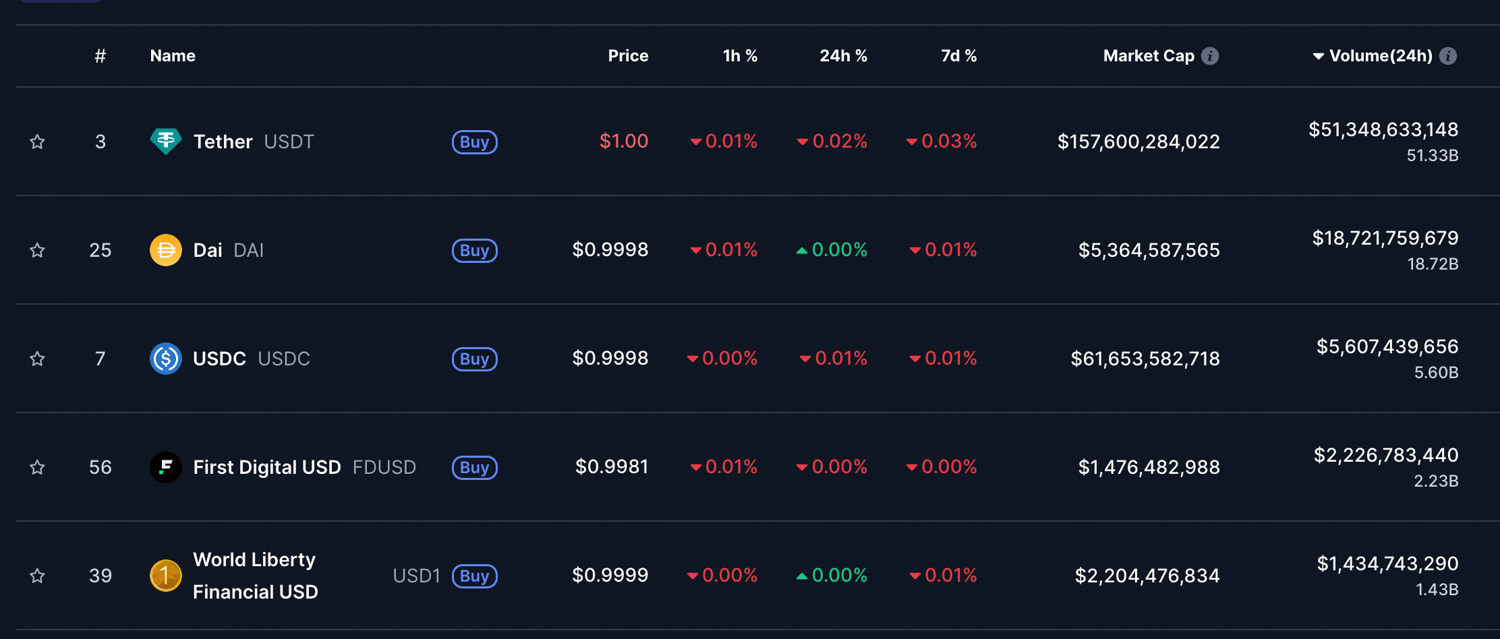Click the Volume(24h) info icon
1500x639 pixels.
pyautogui.click(x=1448, y=56)
